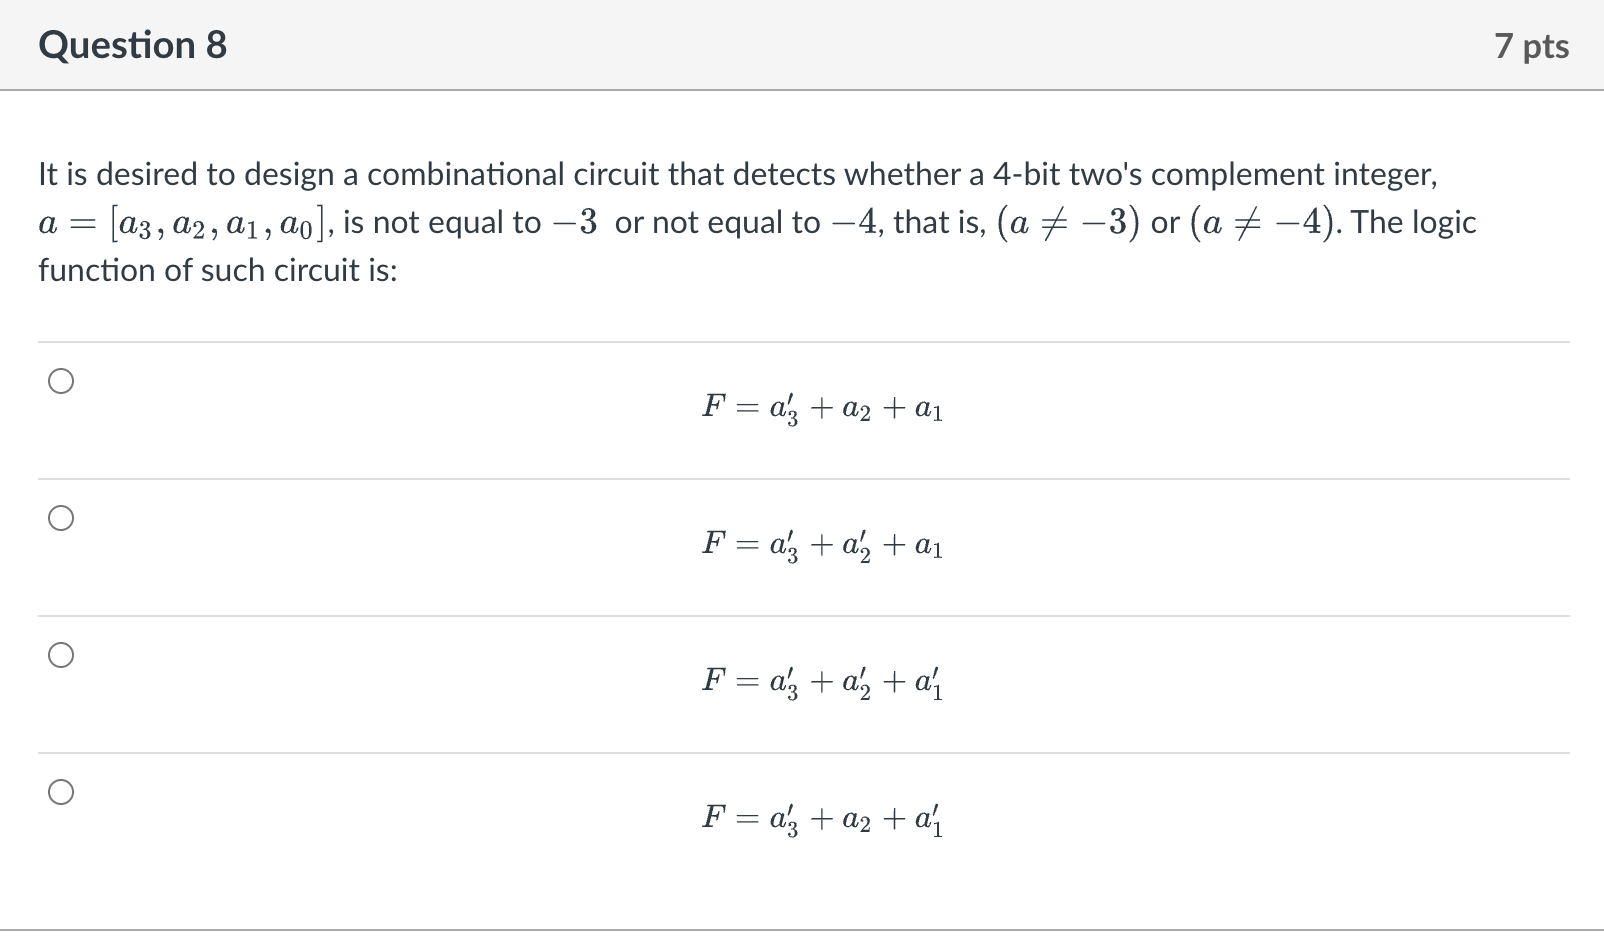
Task: Click the sentence starting 'It is desired'
Action: [x=737, y=175]
